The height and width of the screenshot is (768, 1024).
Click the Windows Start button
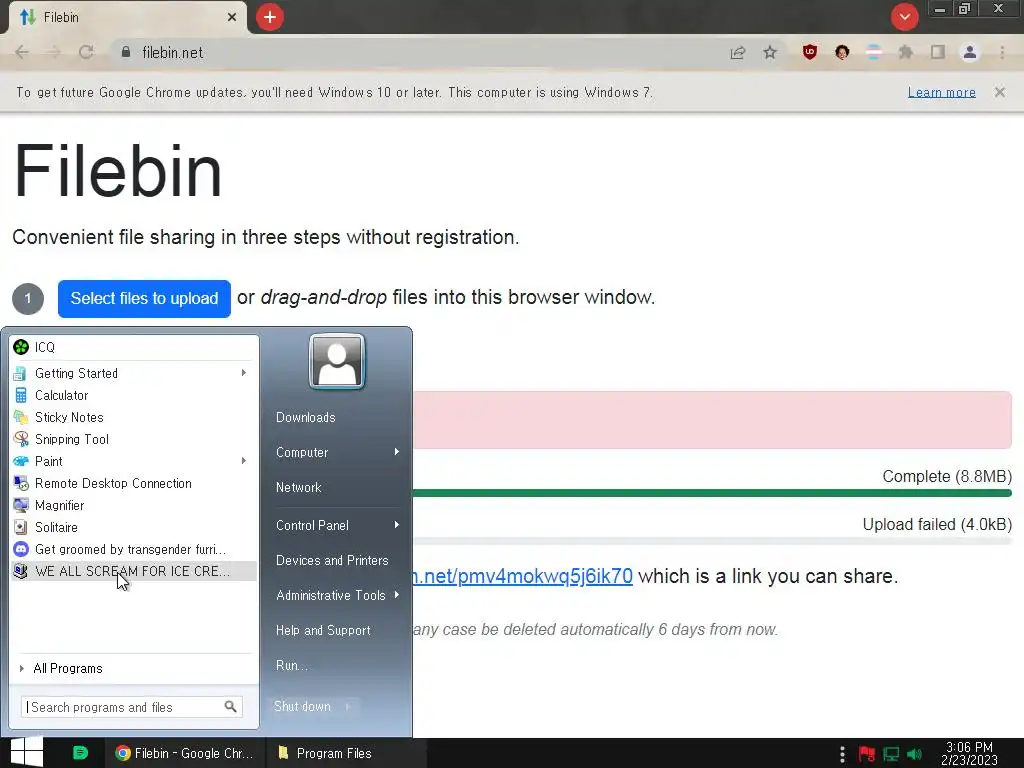coord(27,752)
